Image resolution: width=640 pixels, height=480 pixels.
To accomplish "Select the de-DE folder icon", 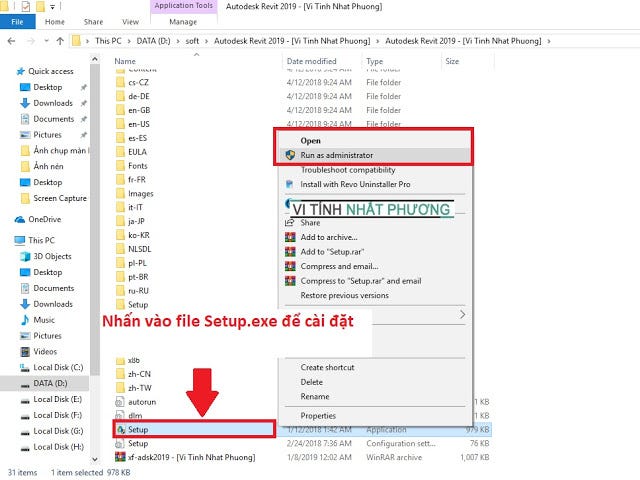I will pos(120,96).
